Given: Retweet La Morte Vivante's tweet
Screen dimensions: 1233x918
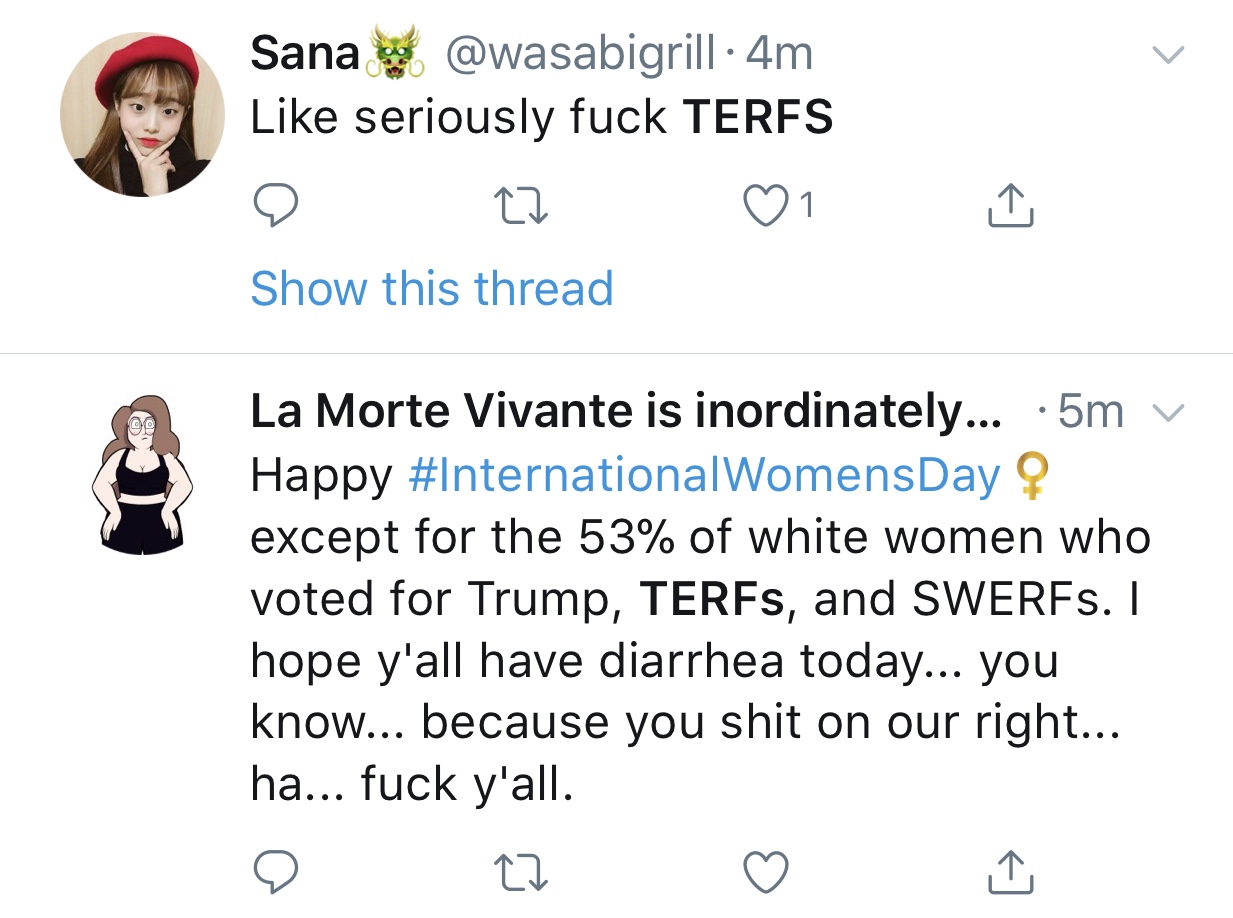Looking at the screenshot, I should [x=522, y=872].
